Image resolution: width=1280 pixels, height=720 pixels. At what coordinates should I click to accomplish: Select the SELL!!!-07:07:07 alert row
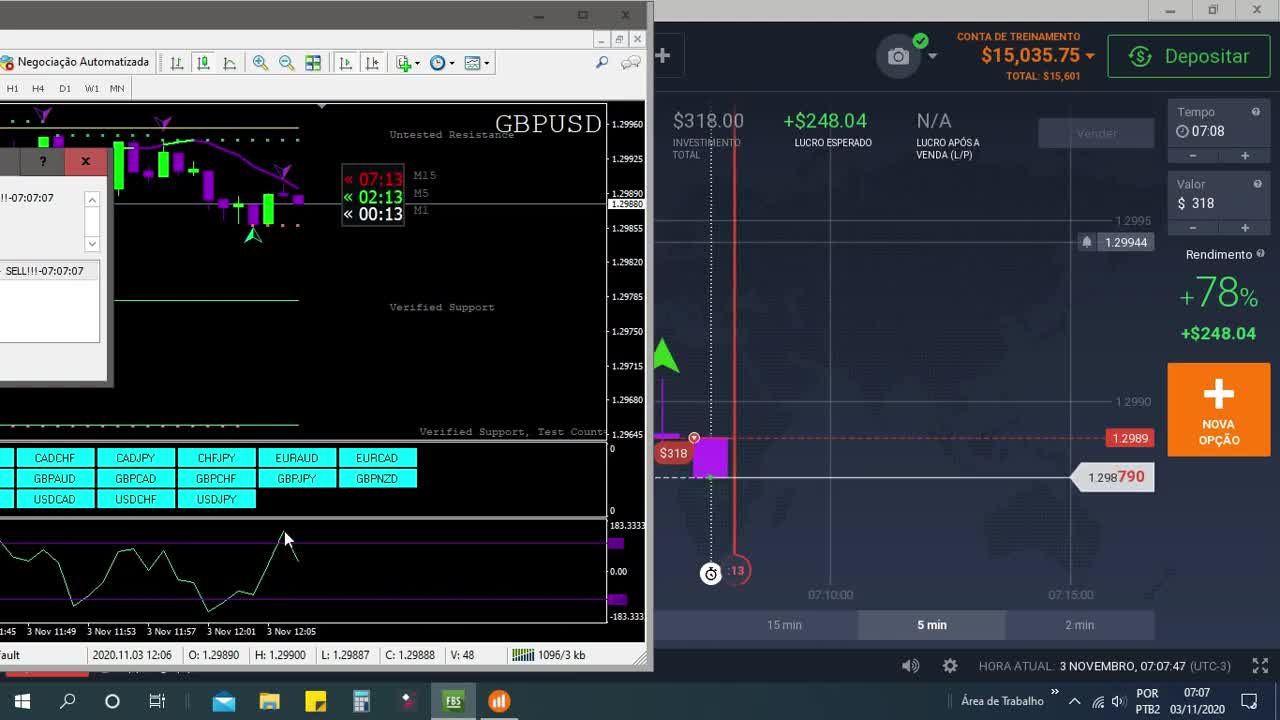49,271
